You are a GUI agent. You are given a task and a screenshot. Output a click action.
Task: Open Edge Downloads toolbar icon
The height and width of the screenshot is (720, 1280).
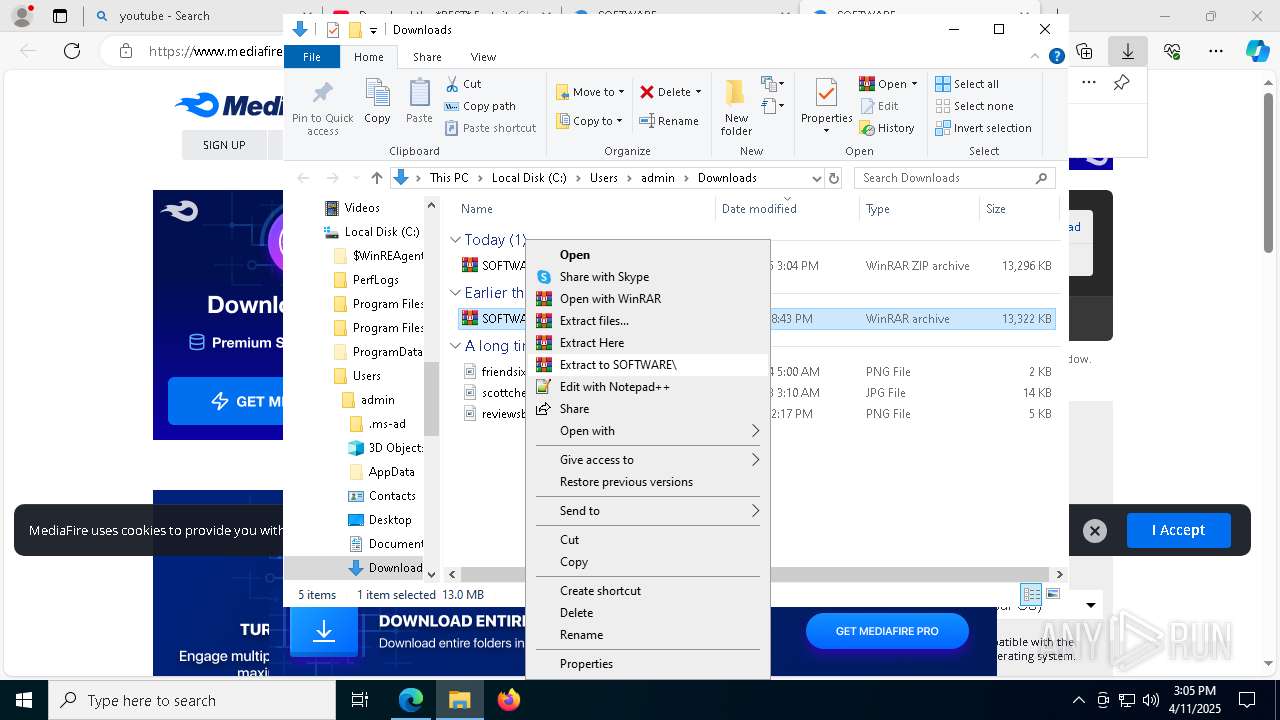coord(1127,51)
